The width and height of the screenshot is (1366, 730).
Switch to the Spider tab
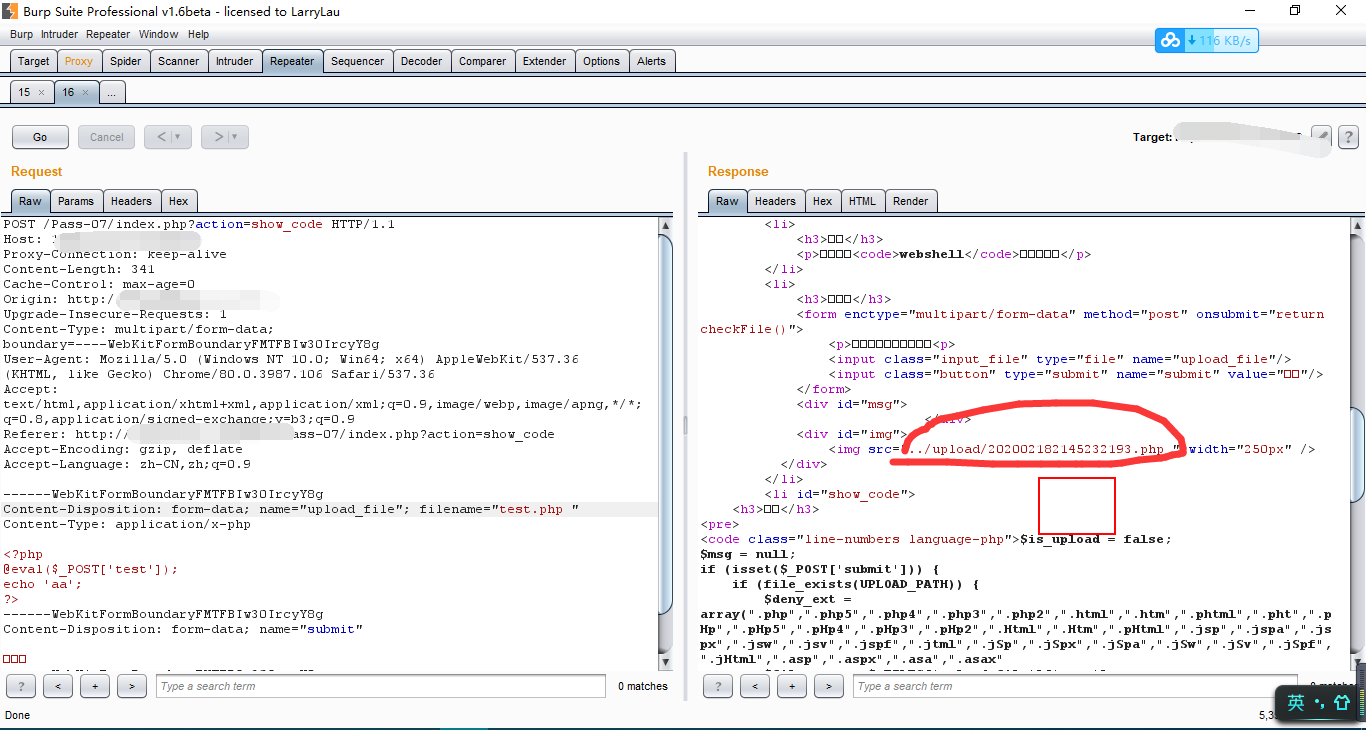[125, 61]
